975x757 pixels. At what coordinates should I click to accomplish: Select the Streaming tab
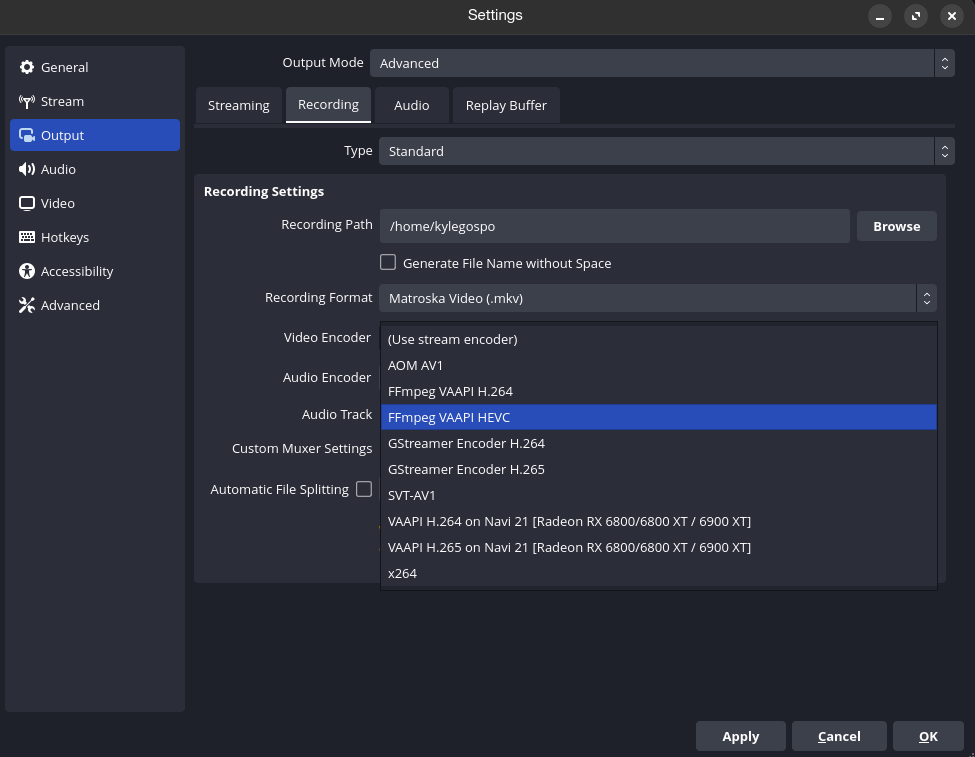click(238, 104)
